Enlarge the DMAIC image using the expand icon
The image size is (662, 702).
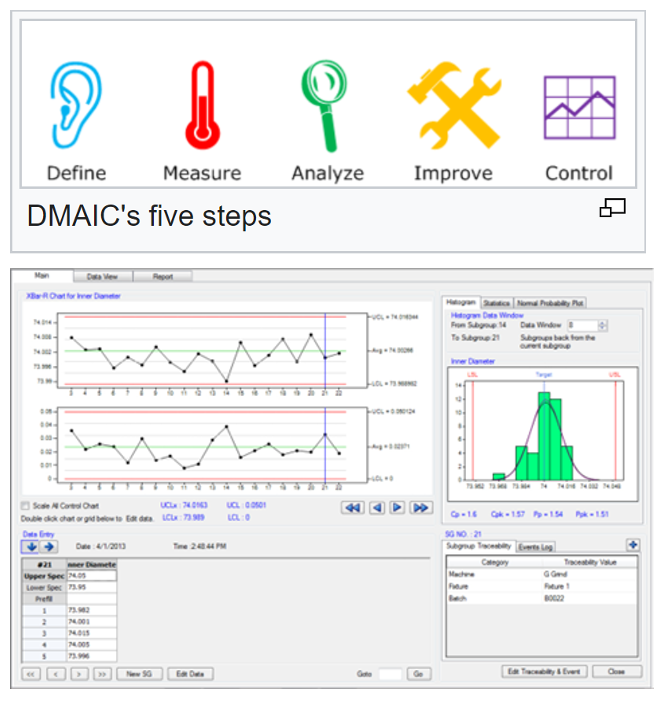[612, 209]
